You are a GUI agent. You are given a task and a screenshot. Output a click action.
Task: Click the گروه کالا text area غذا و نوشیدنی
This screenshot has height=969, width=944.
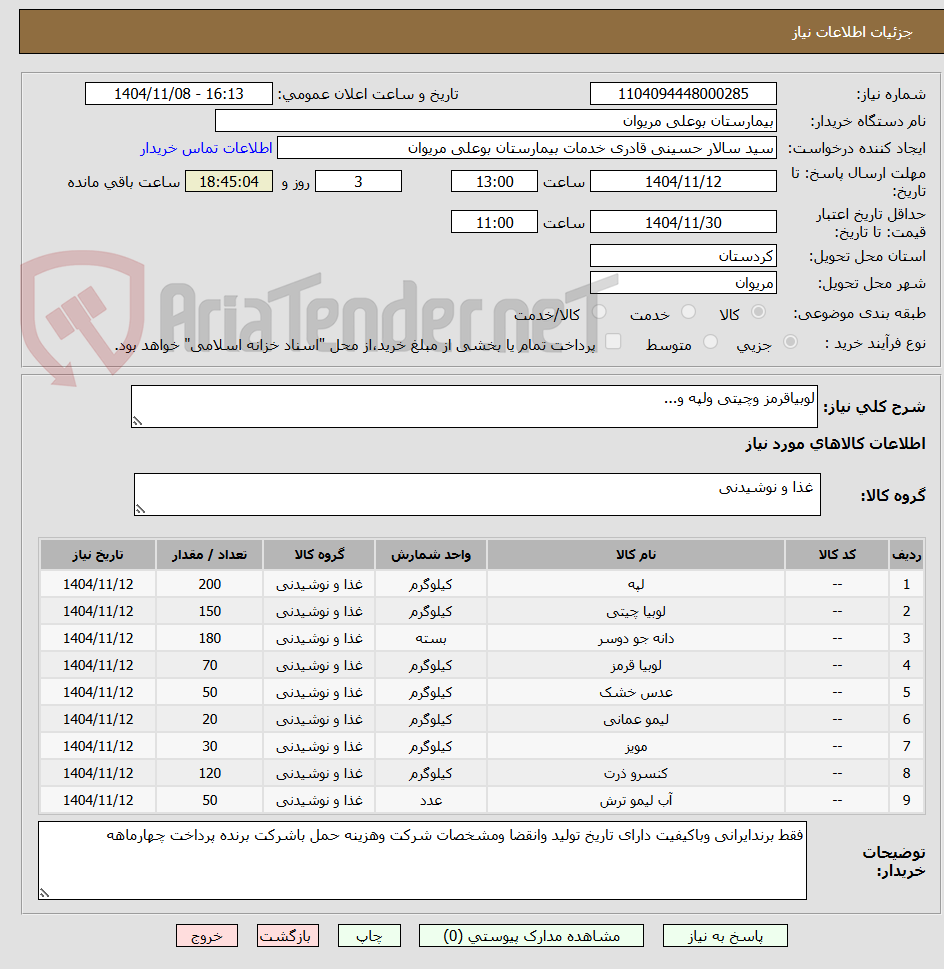click(x=477, y=494)
